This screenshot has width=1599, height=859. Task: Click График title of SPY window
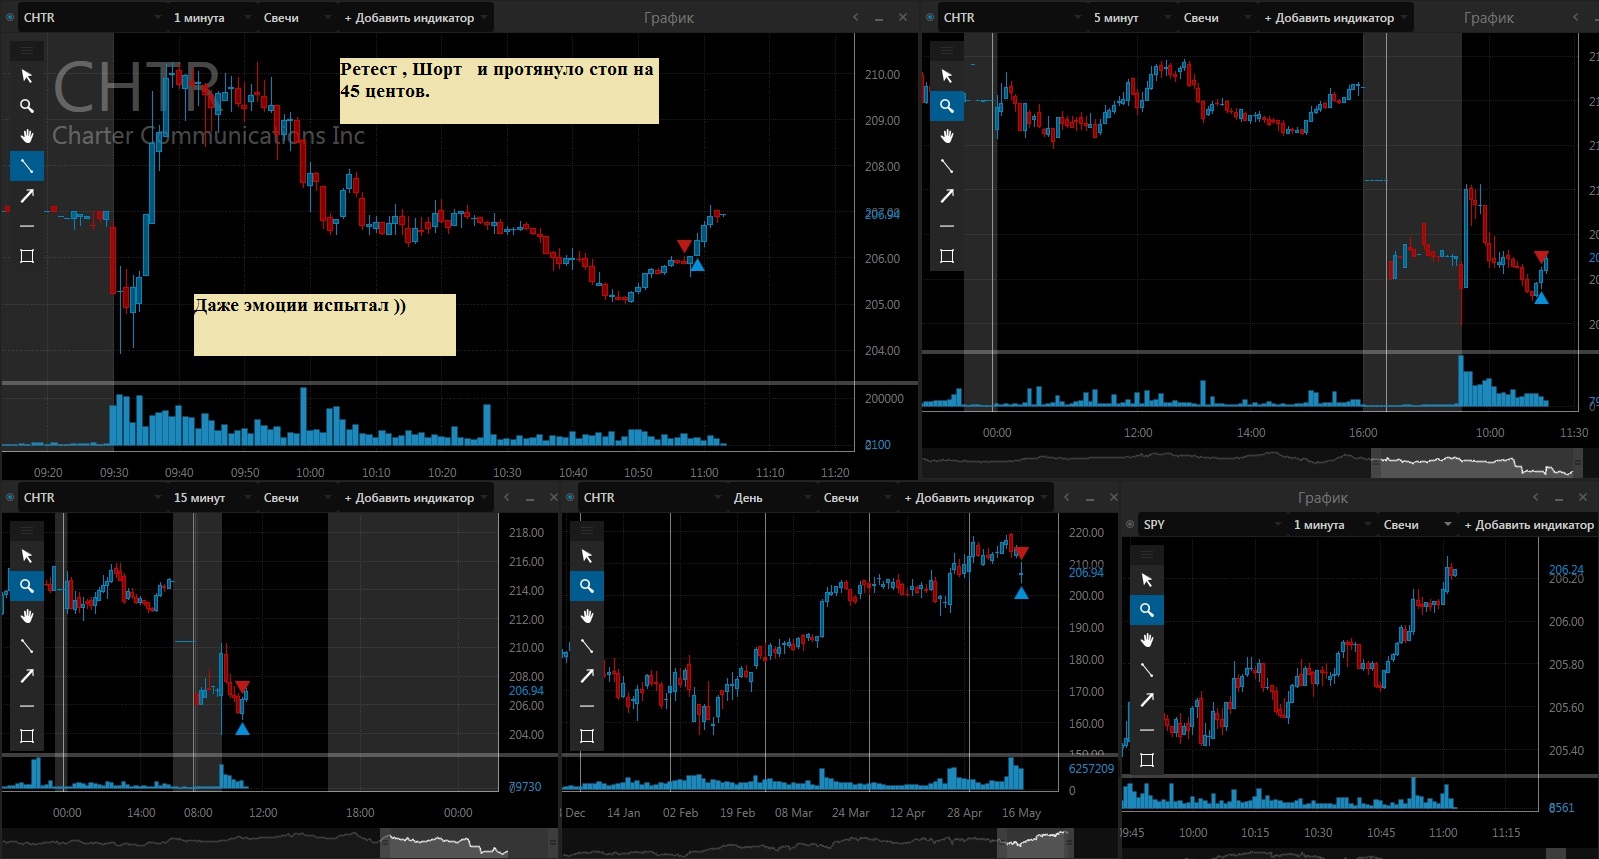pos(1323,498)
